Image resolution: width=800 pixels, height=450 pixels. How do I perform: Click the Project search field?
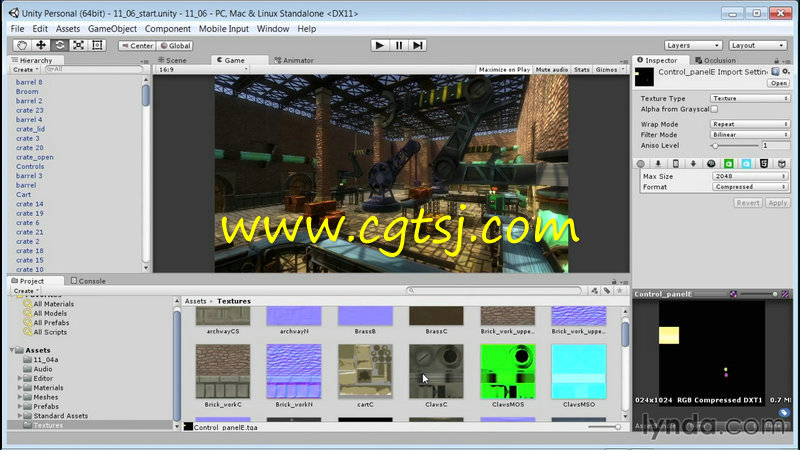tap(494, 291)
